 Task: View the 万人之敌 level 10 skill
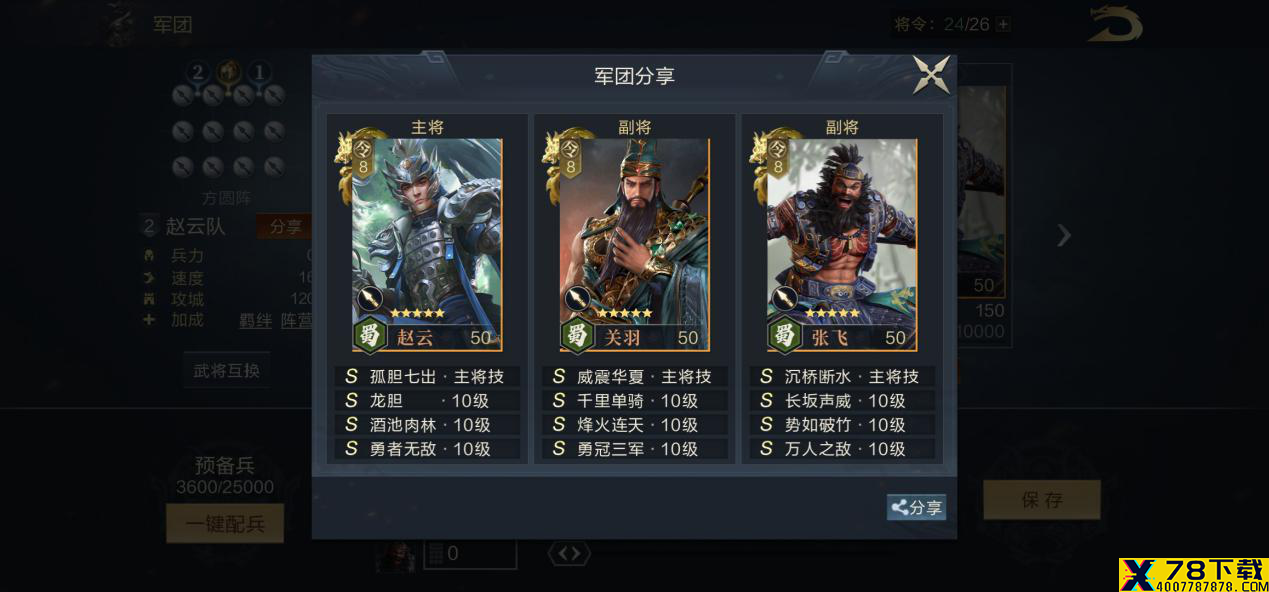[842, 449]
